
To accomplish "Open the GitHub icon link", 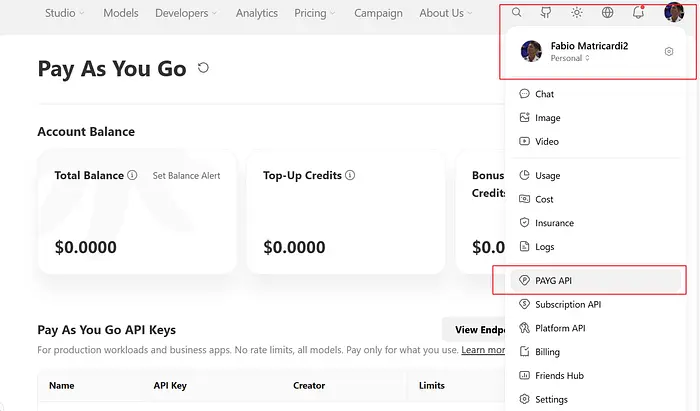I will coord(546,12).
